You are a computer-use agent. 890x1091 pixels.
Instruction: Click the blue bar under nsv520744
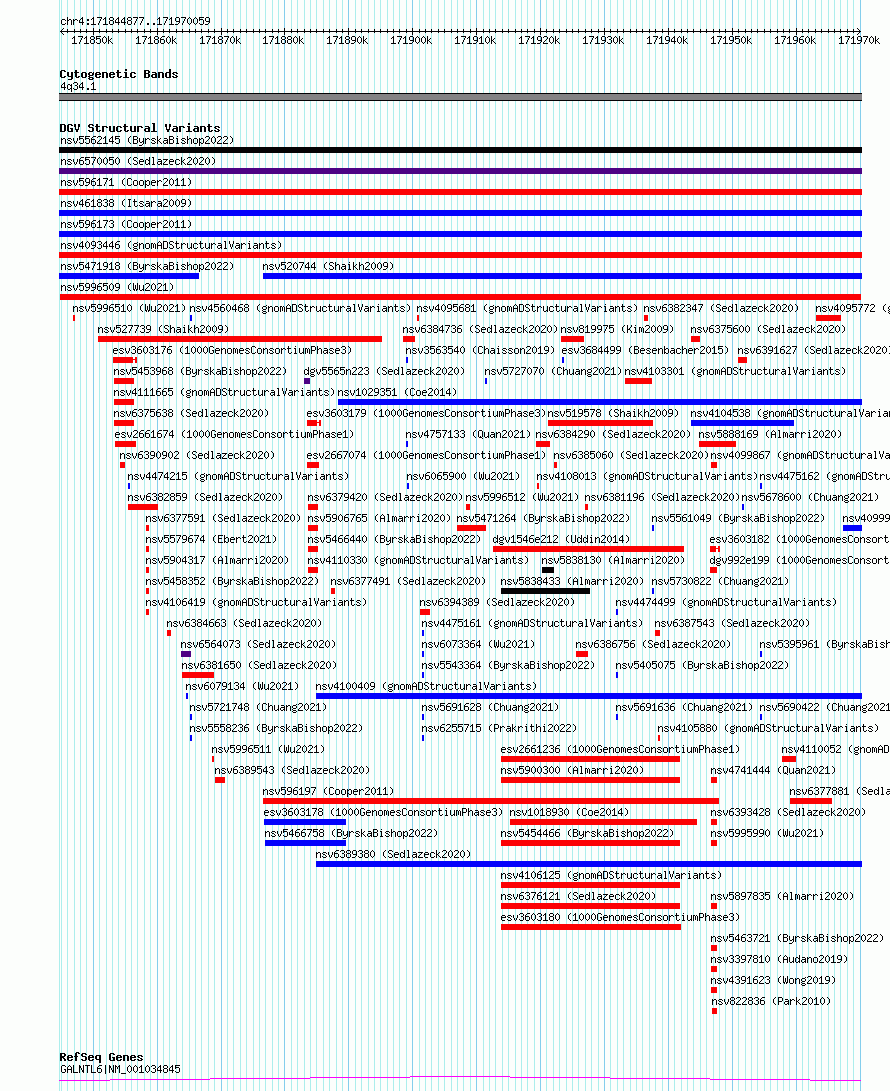(x=562, y=276)
